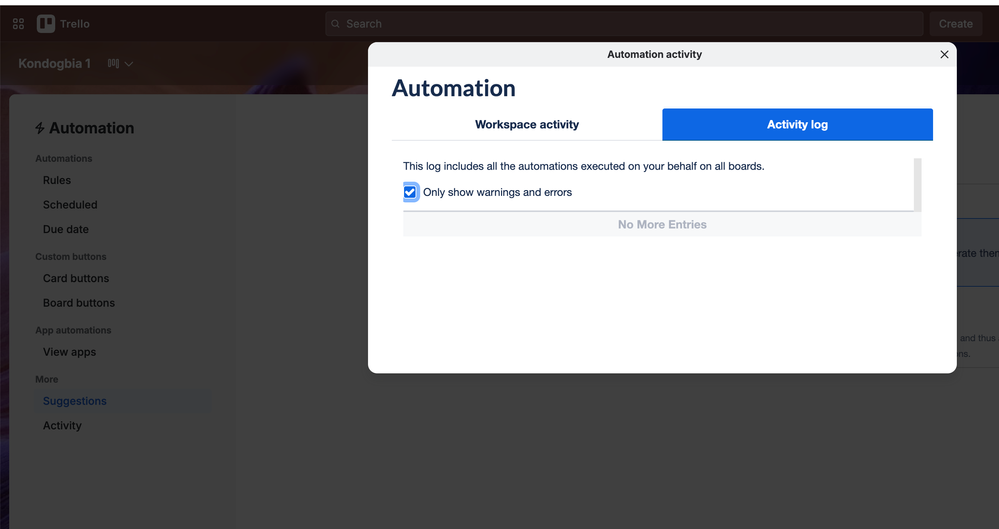Expand the board view chevron

129,64
